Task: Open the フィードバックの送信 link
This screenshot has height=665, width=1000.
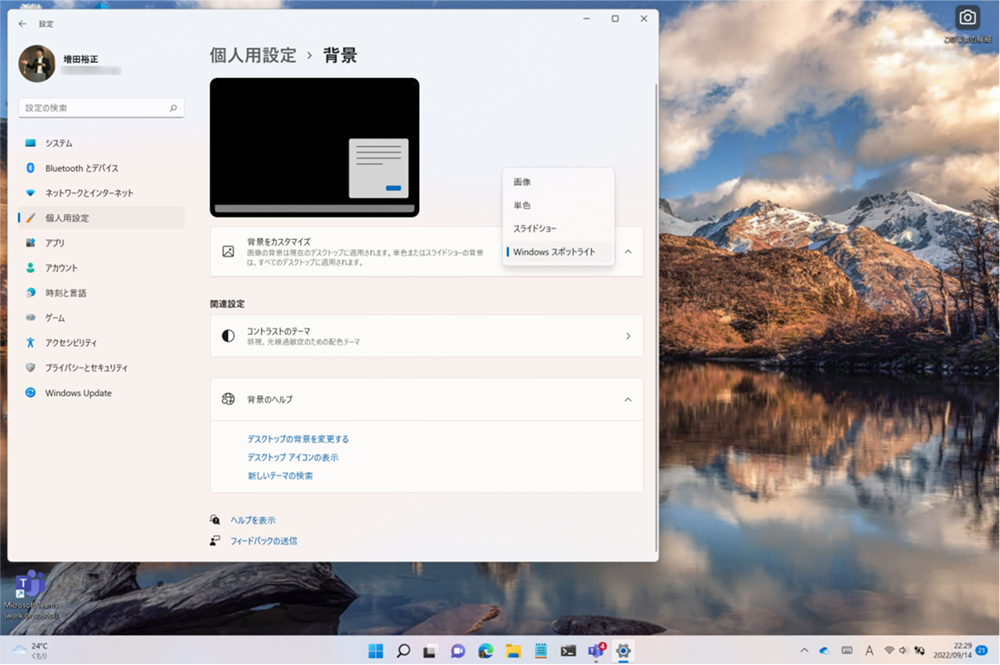Action: tap(263, 541)
